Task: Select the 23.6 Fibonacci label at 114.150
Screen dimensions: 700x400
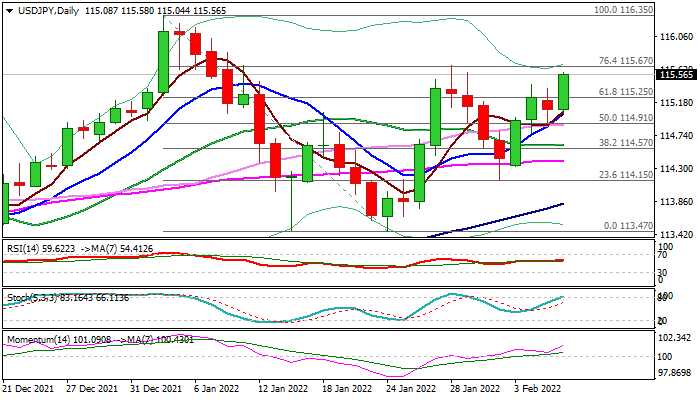Action: (626, 175)
